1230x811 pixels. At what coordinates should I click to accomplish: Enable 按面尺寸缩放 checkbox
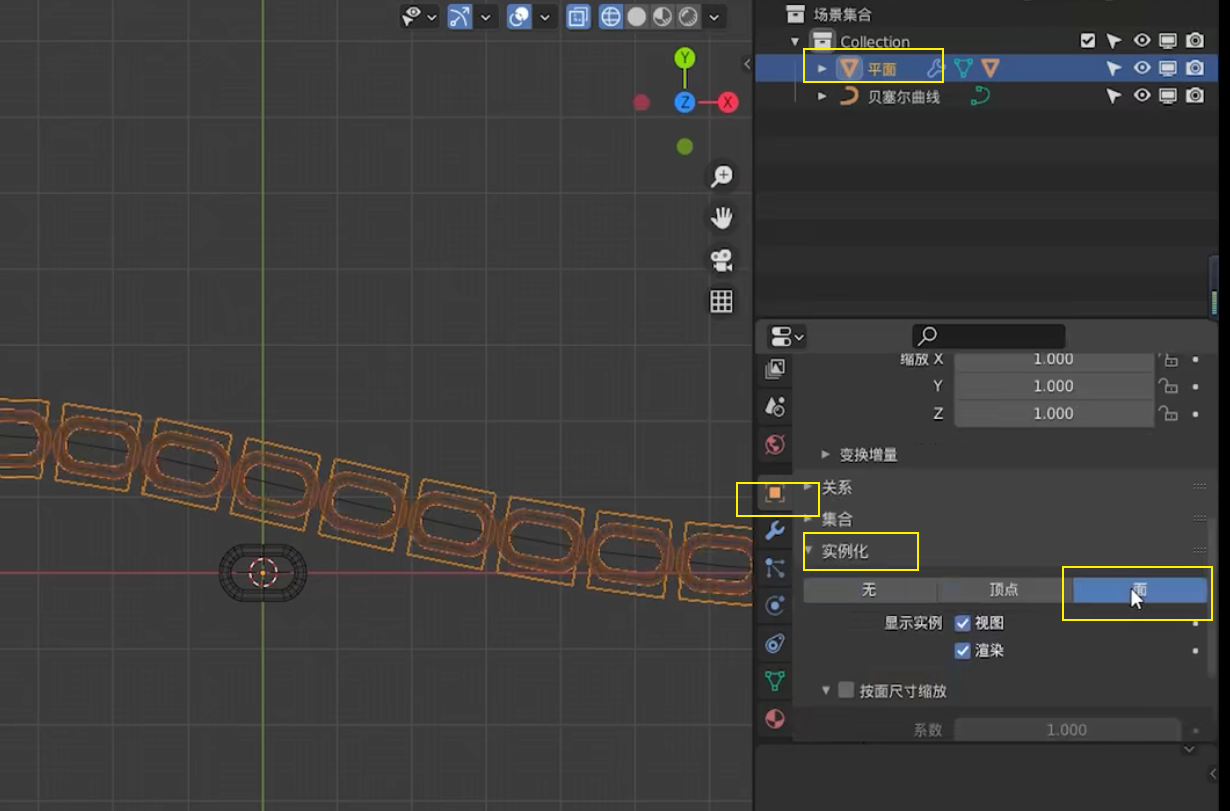tap(846, 690)
